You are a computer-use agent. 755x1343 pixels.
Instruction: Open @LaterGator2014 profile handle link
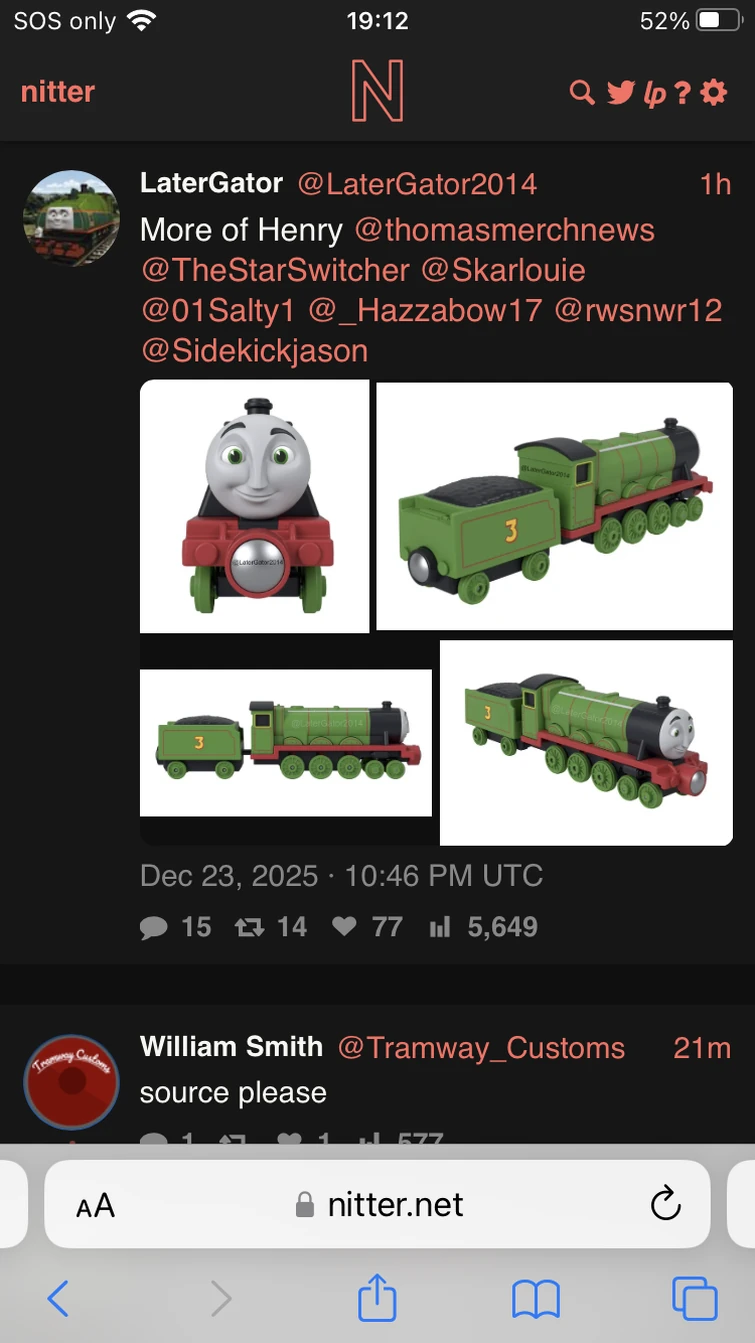point(417,184)
